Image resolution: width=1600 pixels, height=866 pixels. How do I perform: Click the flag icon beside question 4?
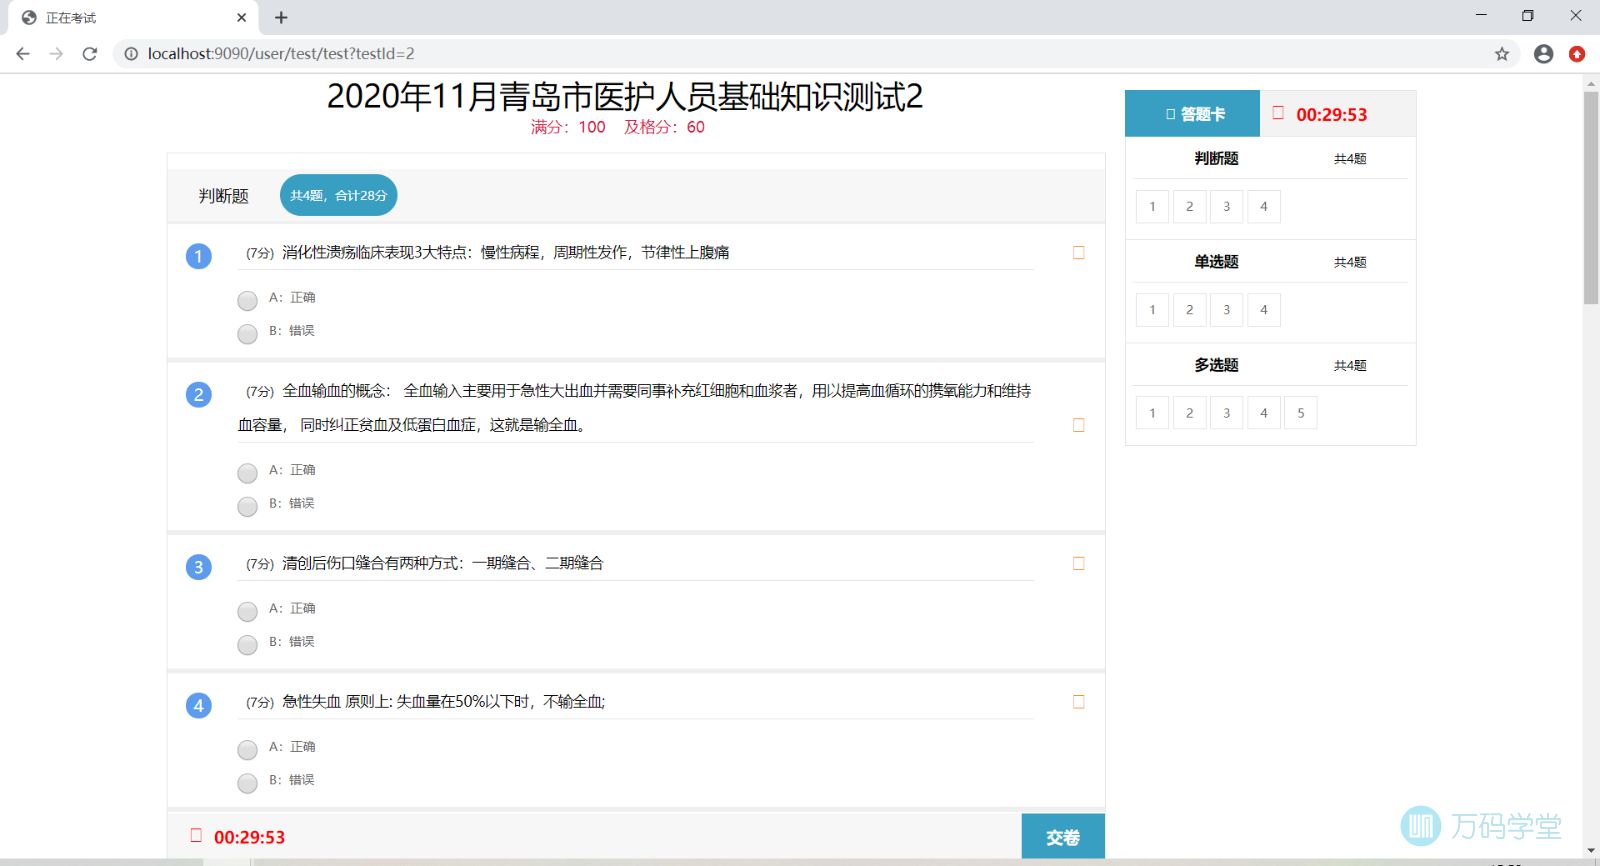click(x=1078, y=702)
